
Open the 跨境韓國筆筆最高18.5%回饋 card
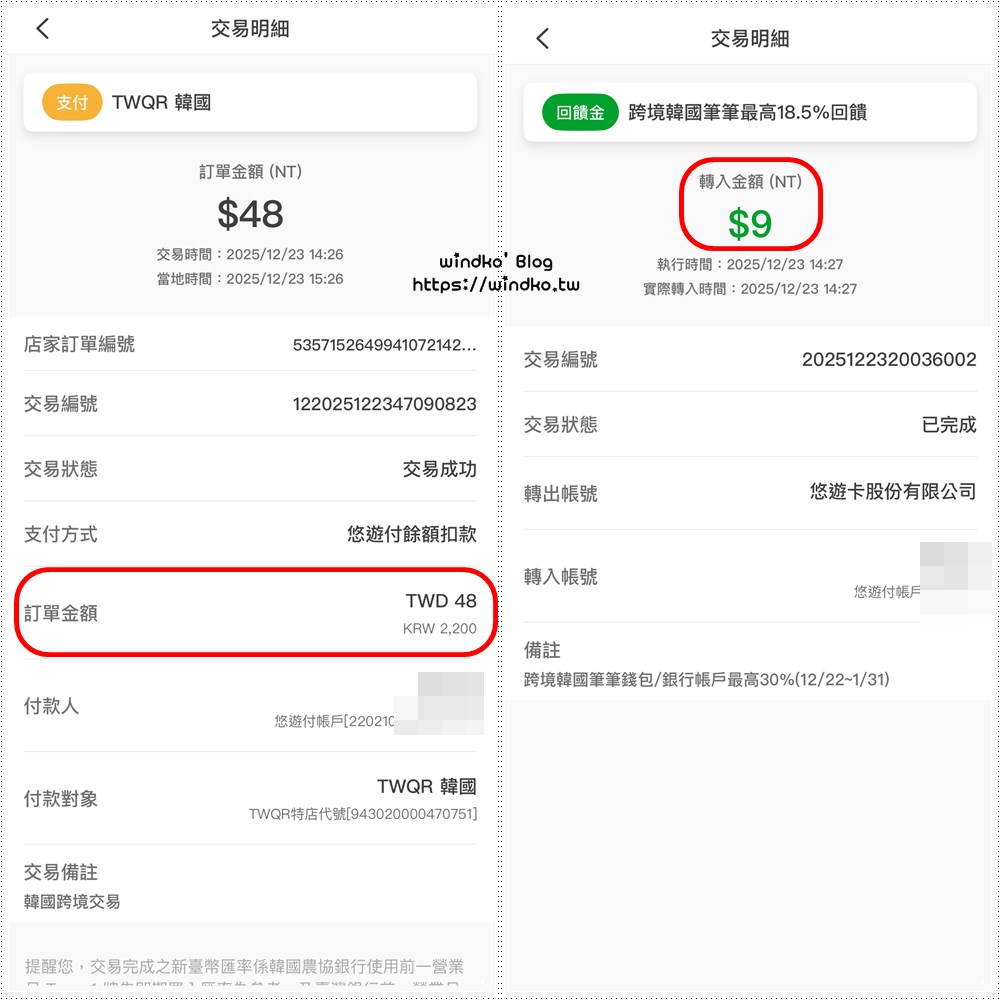click(749, 112)
